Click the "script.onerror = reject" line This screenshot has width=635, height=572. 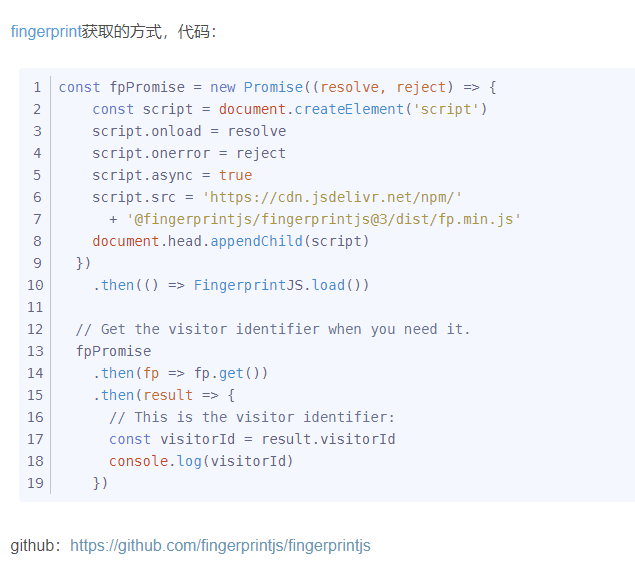[189, 153]
